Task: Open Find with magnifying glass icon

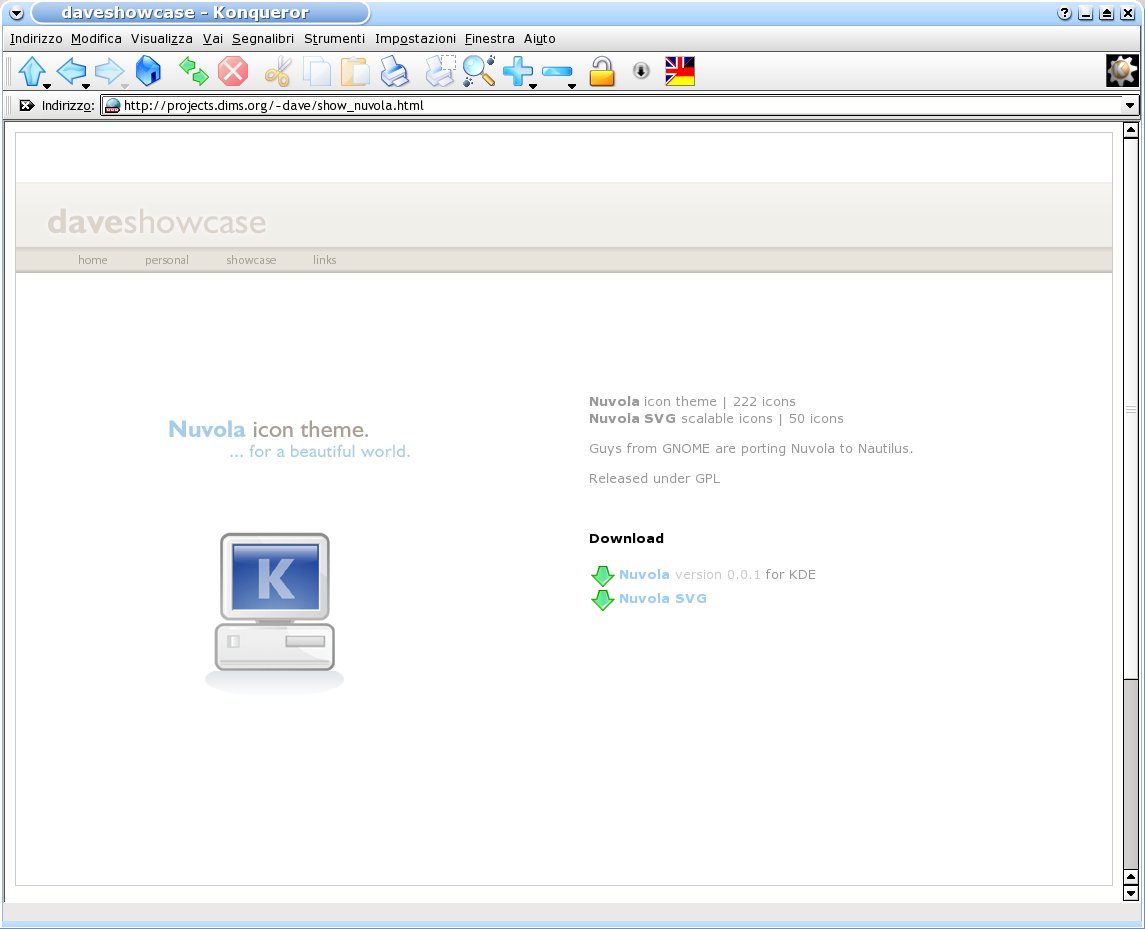Action: [479, 71]
